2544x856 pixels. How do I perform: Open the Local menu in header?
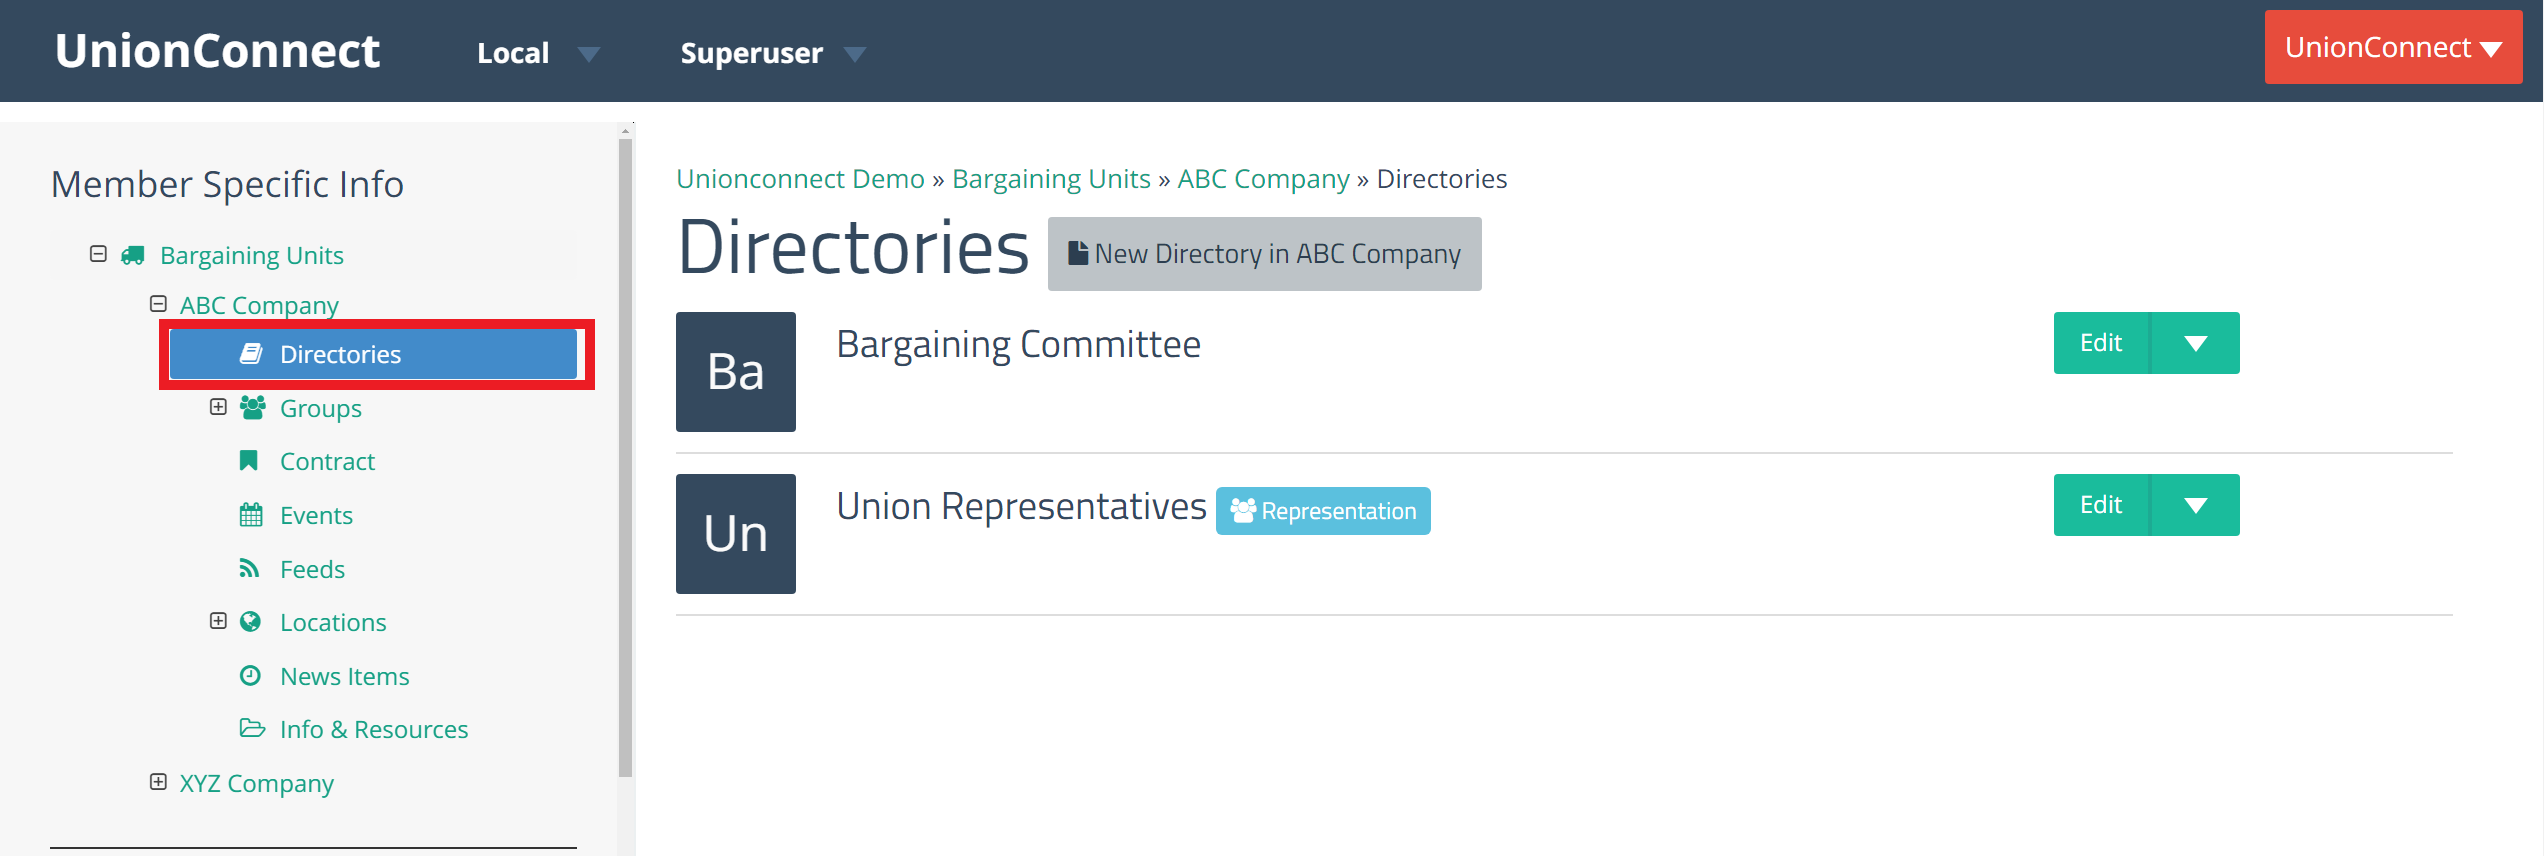point(538,53)
